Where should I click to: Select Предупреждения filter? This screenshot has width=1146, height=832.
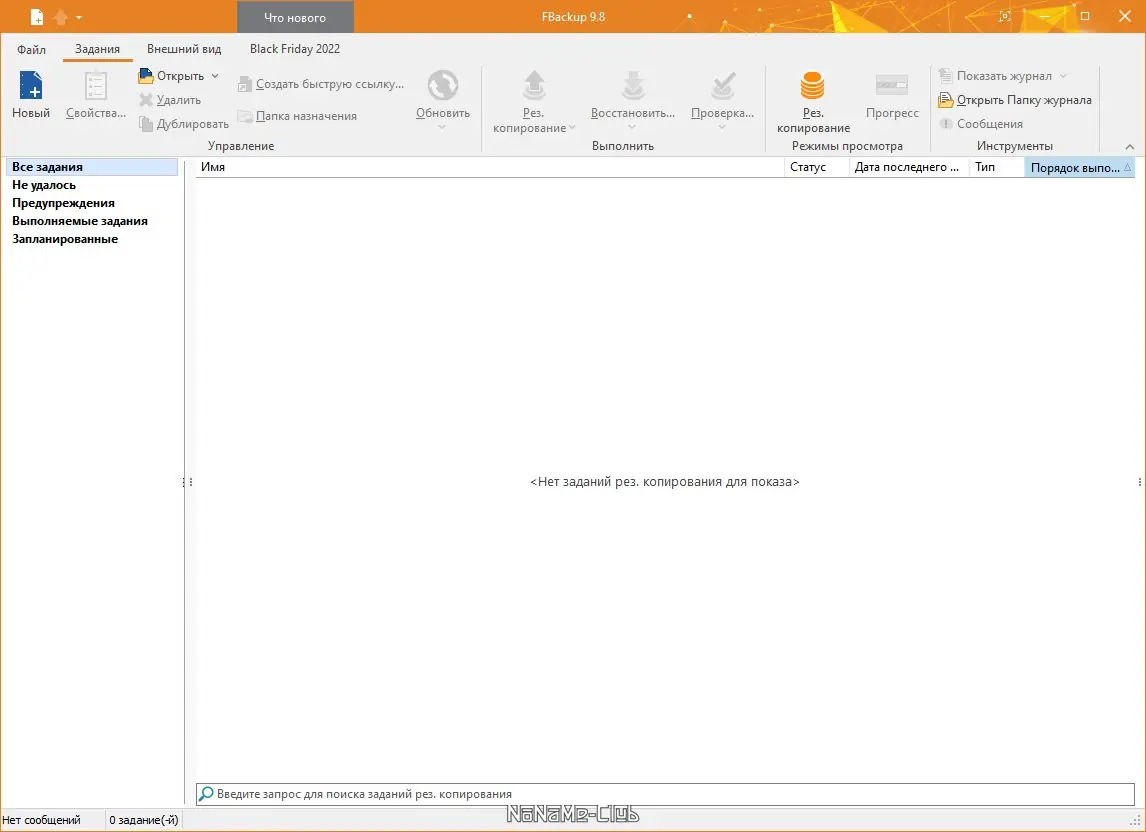[x=64, y=203]
